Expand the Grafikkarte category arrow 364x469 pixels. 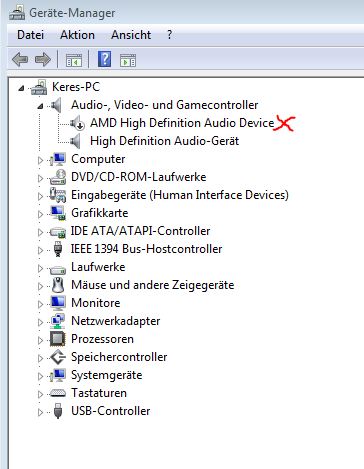coord(40,214)
